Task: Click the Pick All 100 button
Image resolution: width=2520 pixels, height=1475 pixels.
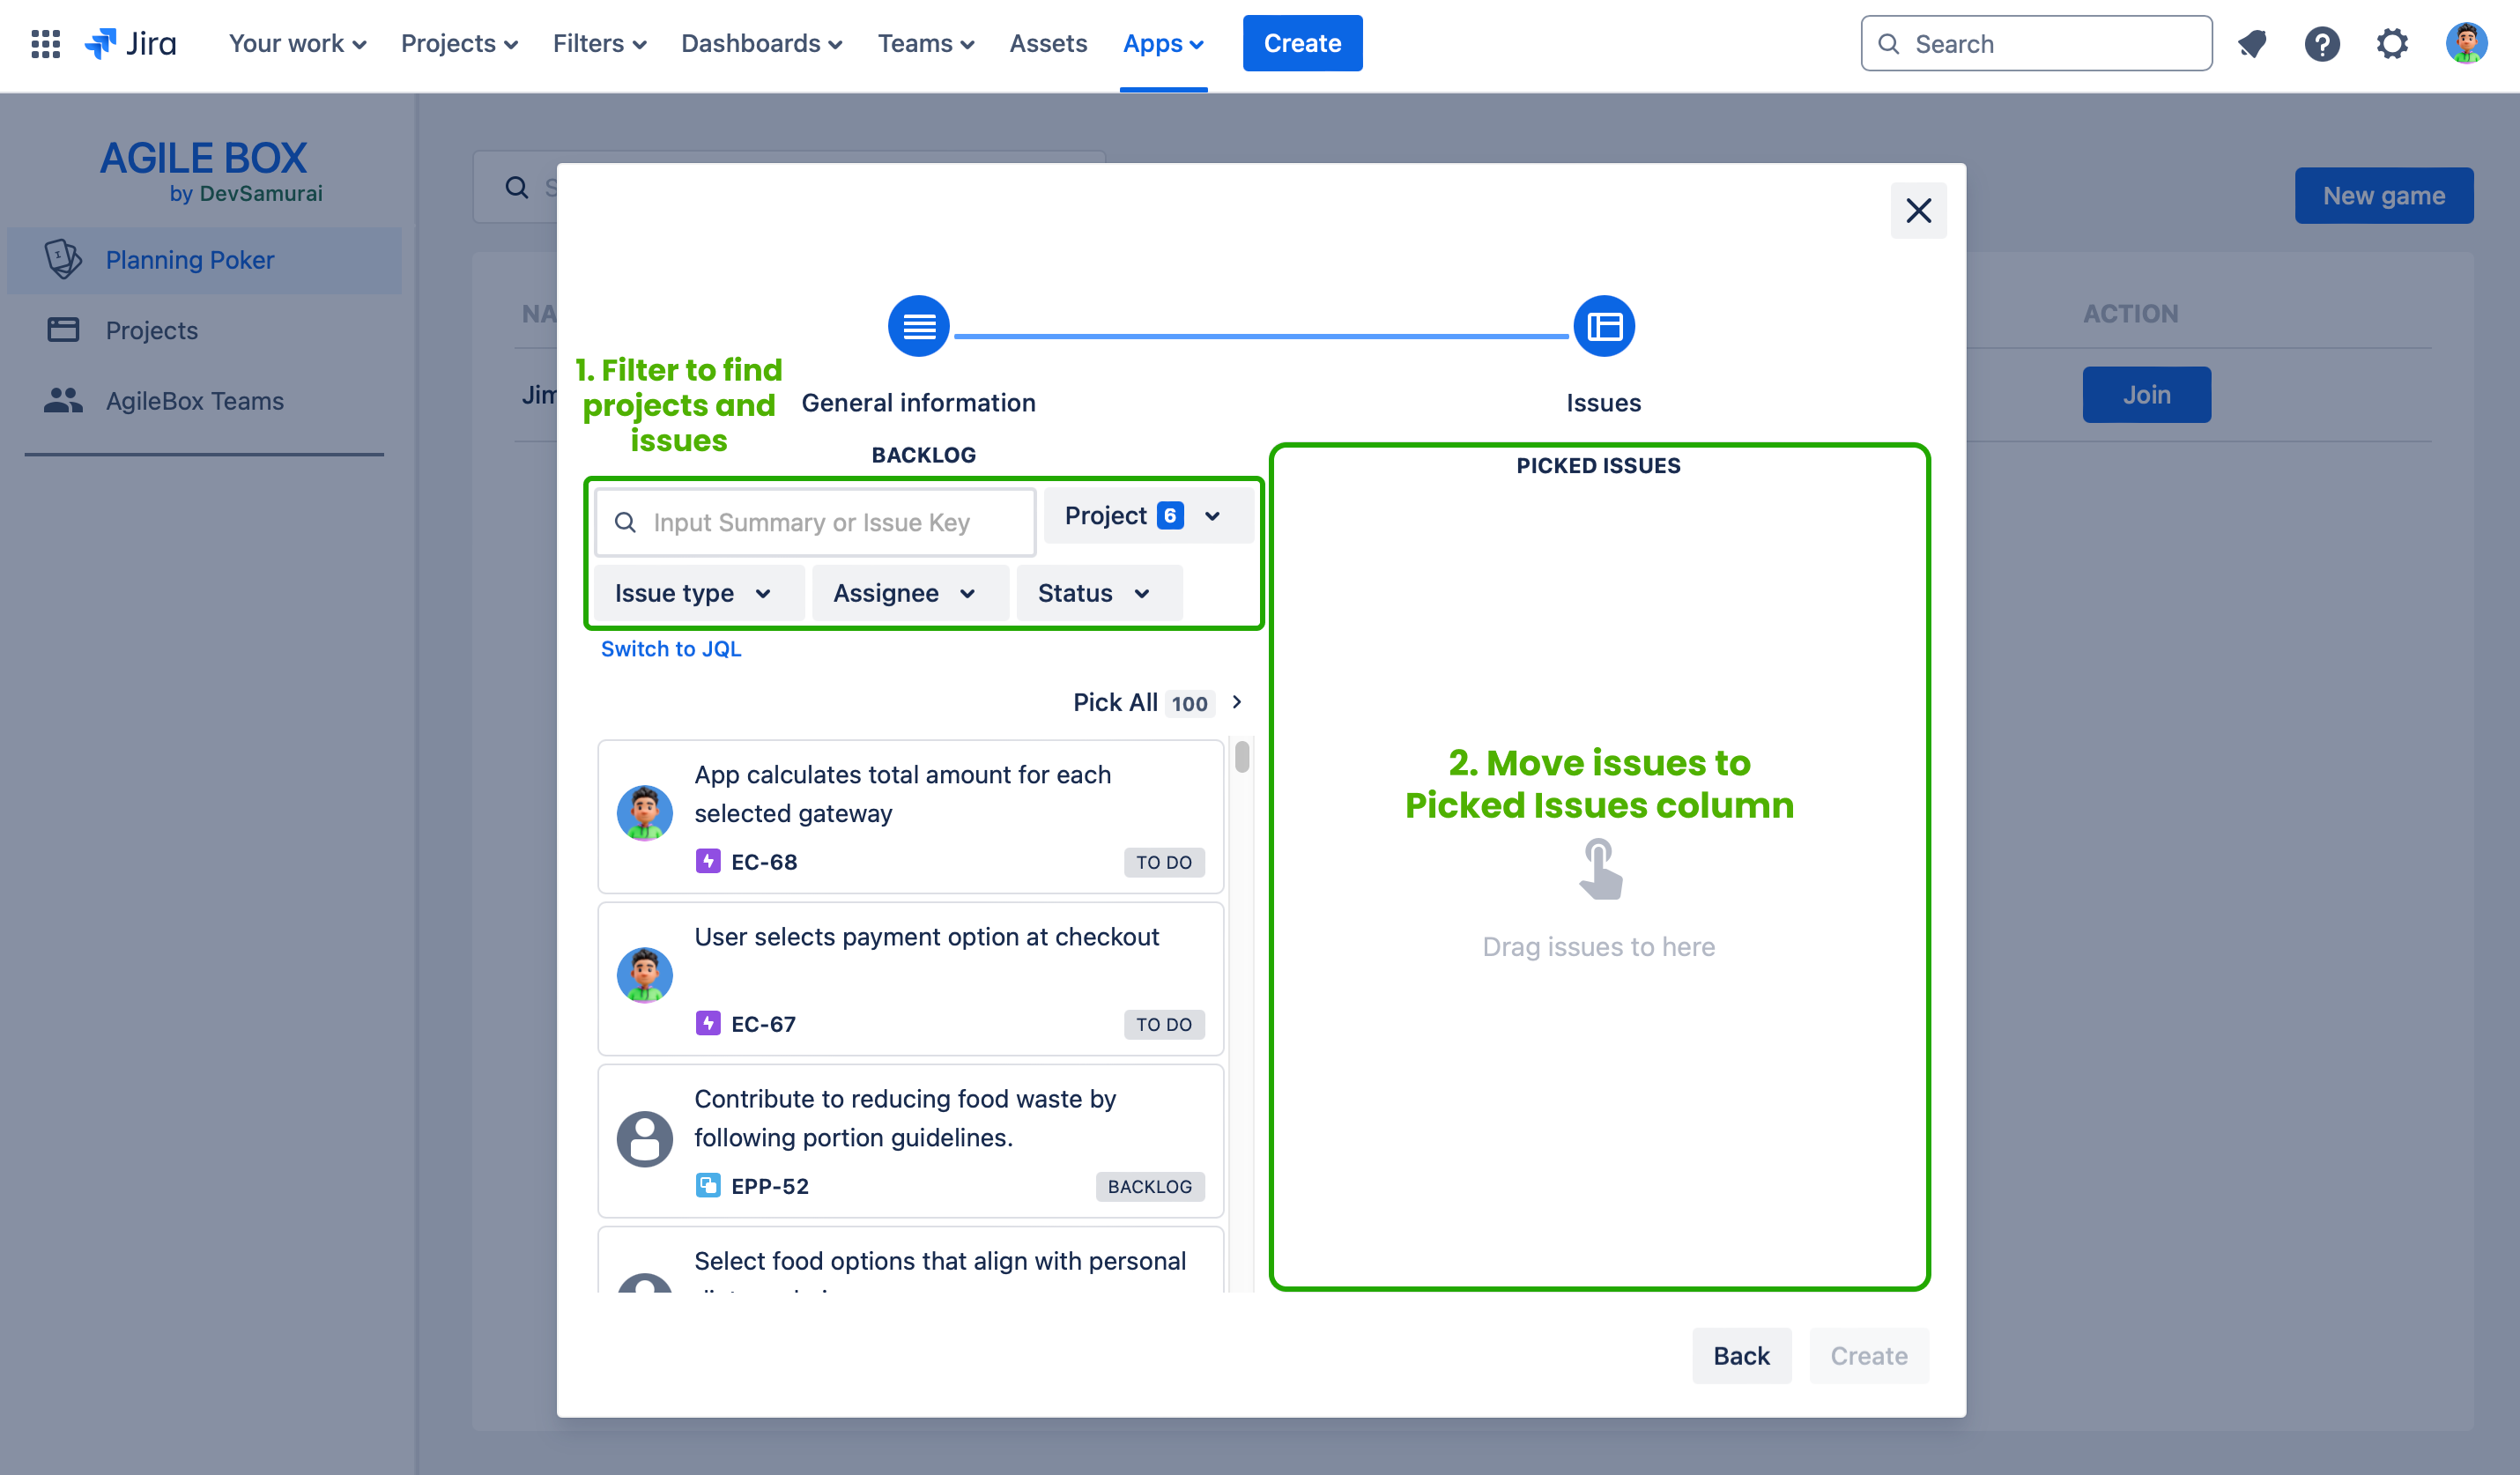Action: 1158,702
